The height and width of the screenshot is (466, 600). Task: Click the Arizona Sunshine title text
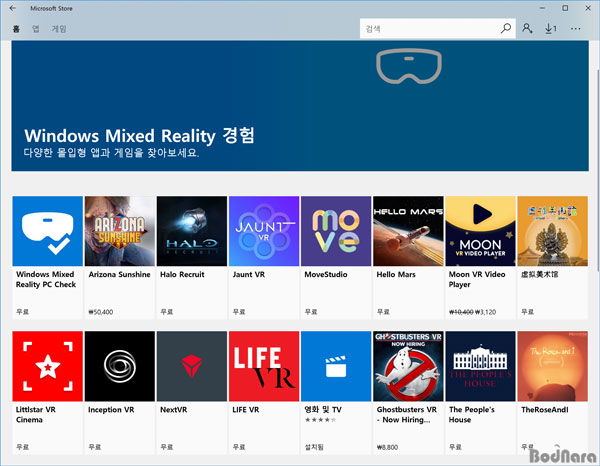(x=119, y=274)
